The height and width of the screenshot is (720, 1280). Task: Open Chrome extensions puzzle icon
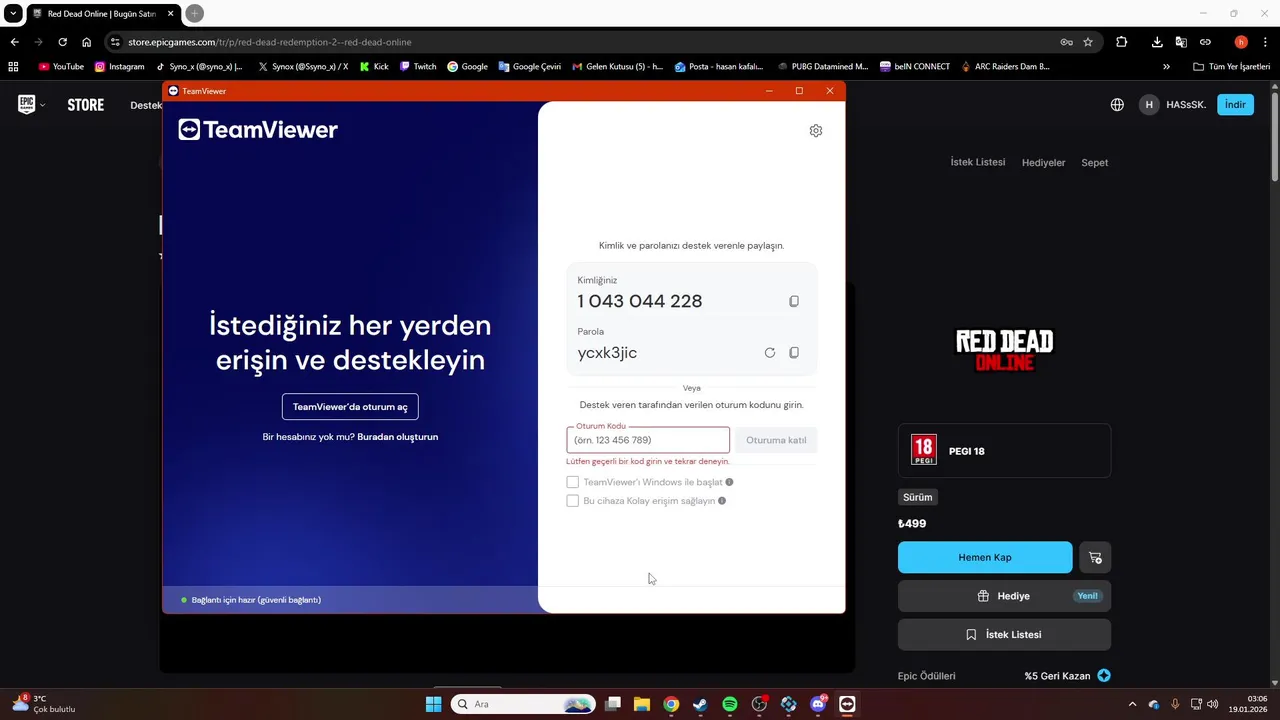1121,42
